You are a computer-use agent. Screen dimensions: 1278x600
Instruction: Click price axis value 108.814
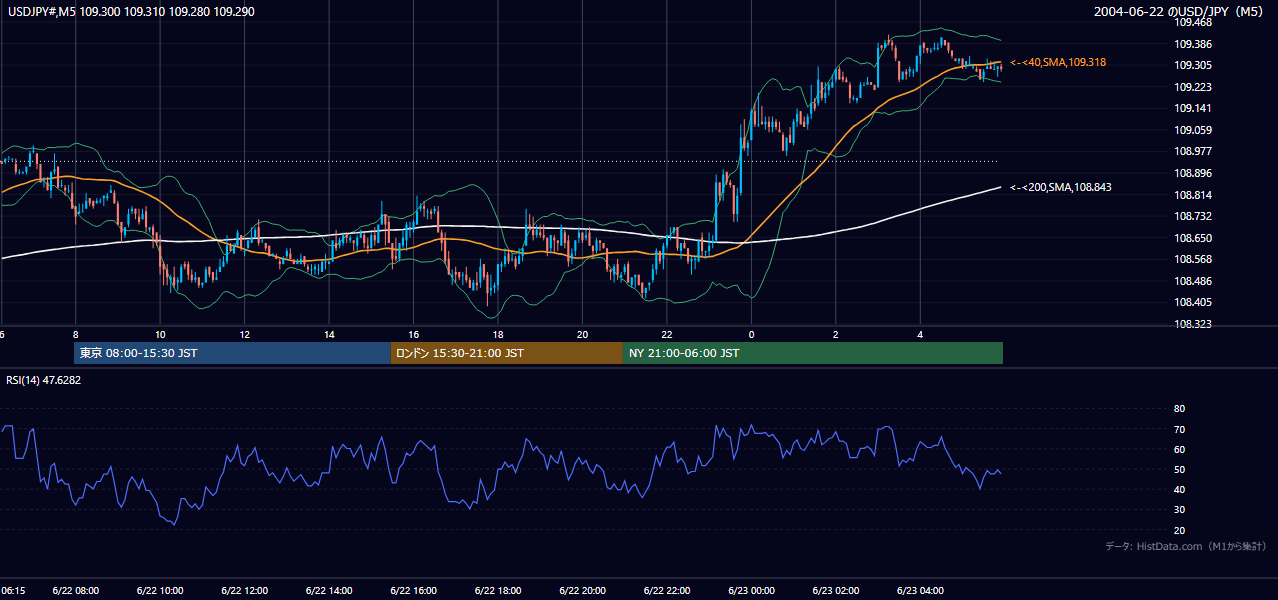click(x=1193, y=195)
